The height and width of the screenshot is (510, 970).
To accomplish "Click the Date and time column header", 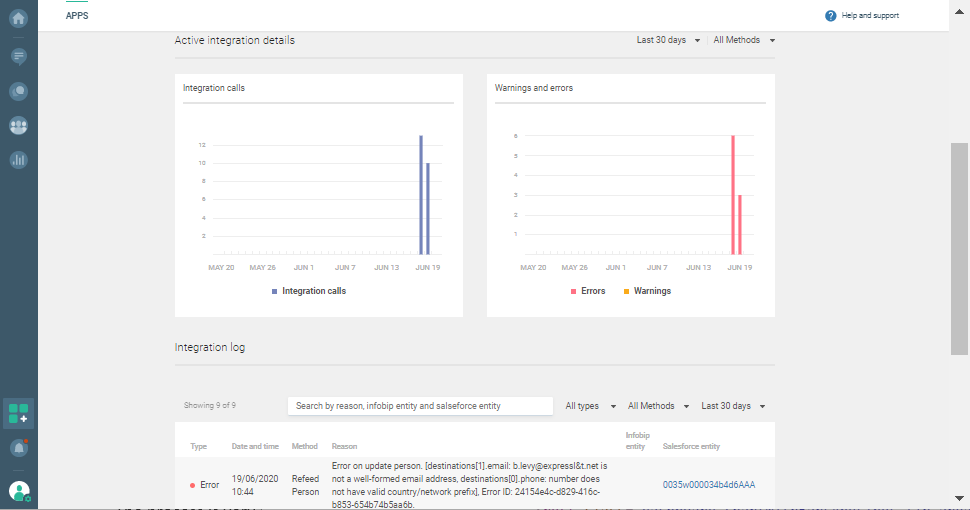I will click(x=255, y=446).
